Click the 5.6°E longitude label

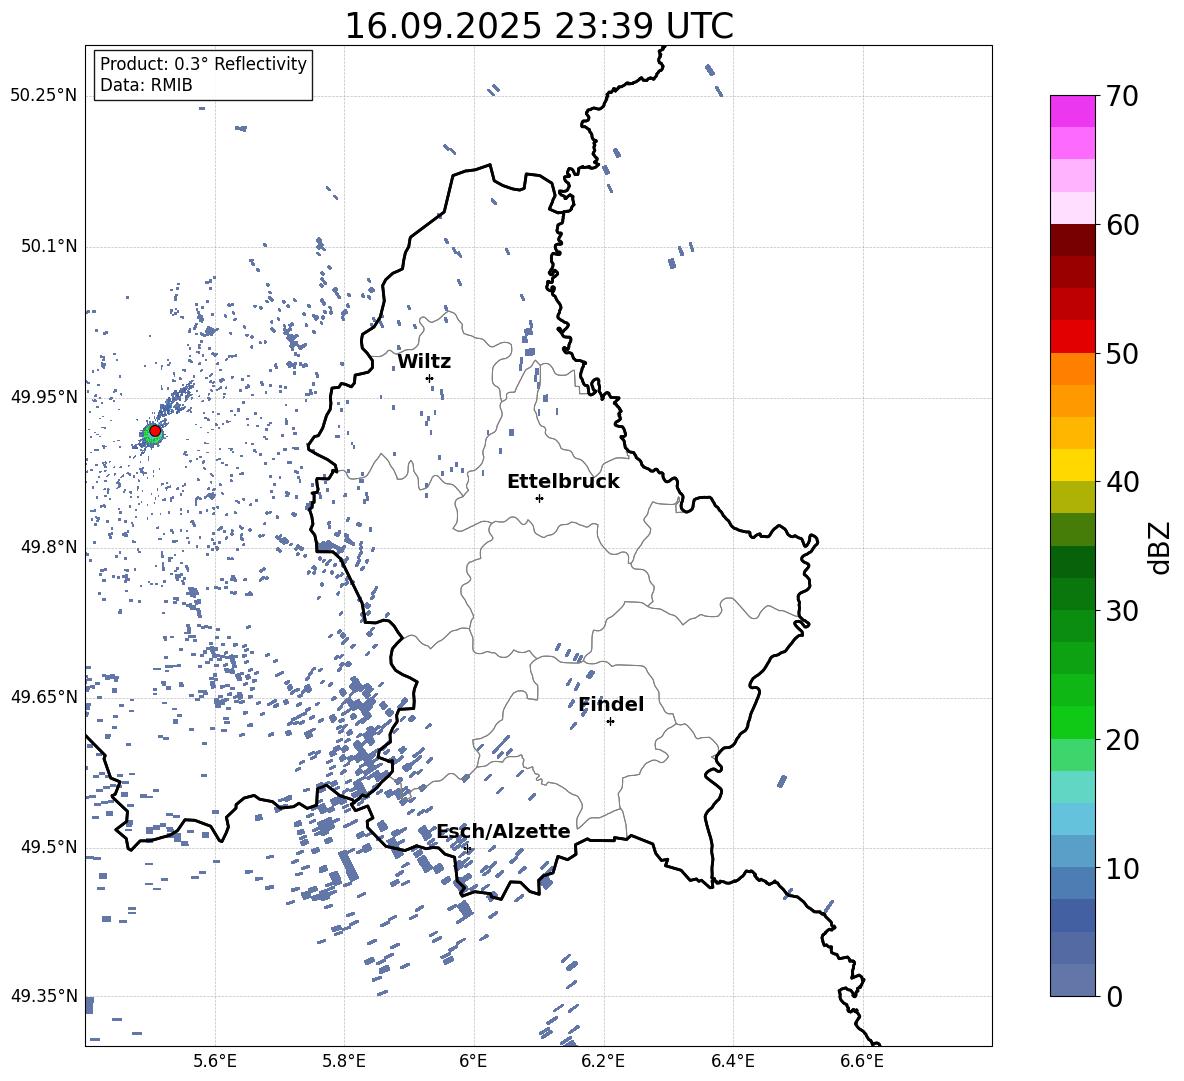(x=215, y=1061)
